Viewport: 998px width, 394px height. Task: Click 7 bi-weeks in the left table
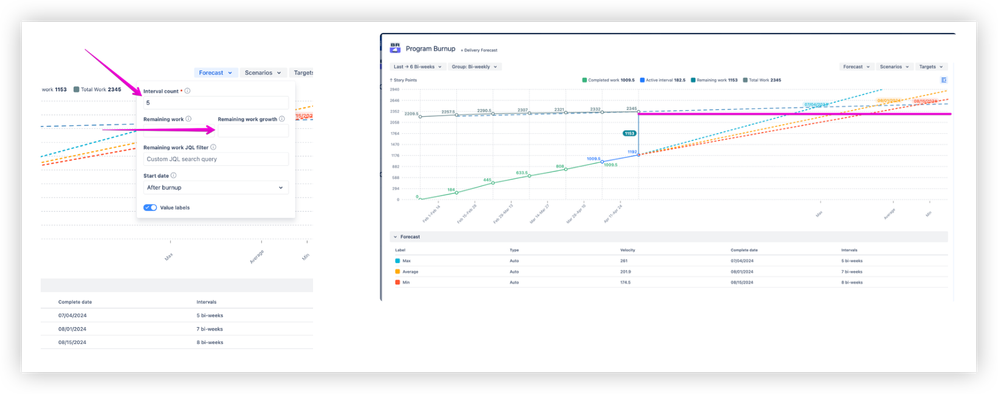(210, 328)
